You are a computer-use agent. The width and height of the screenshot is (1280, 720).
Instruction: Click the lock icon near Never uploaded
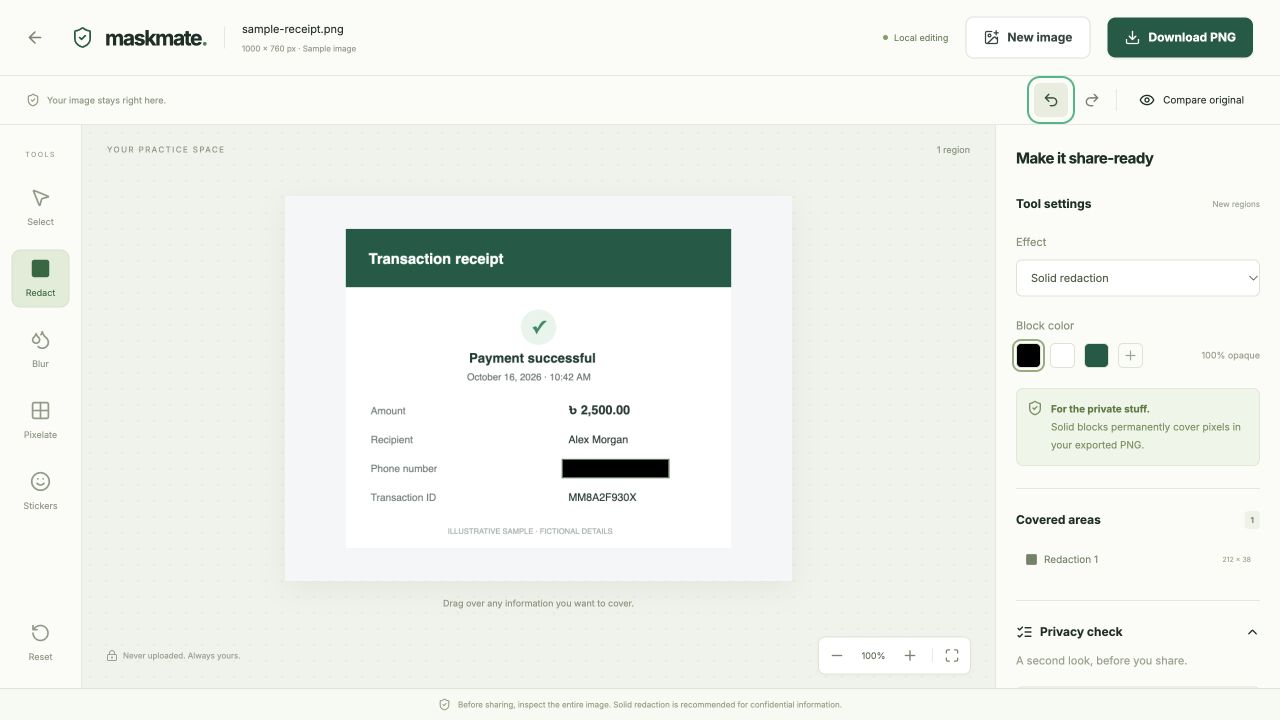[112, 656]
